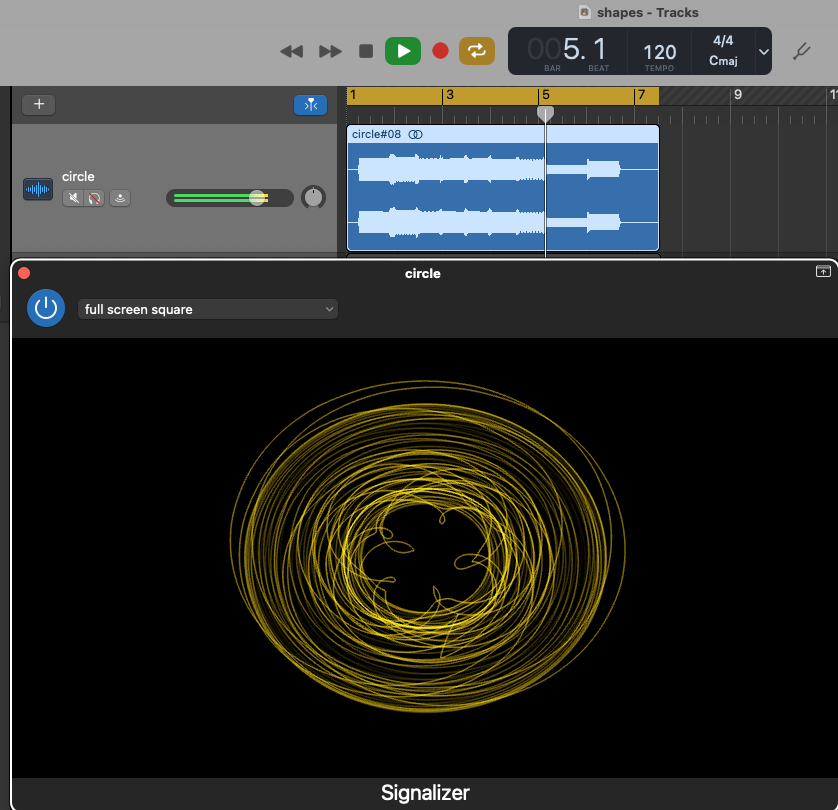
Task: Click the circle track pan knob
Action: coord(313,198)
